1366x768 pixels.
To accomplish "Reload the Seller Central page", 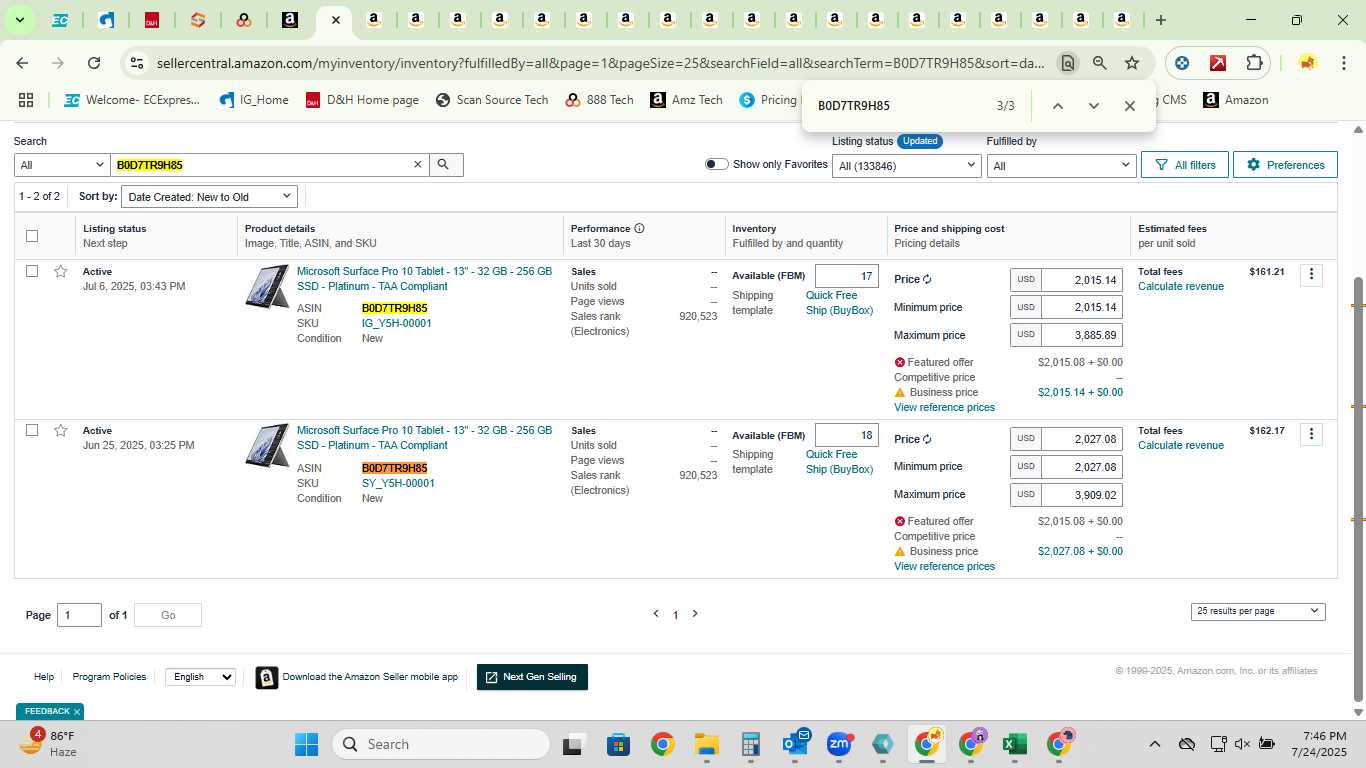I will coord(94,63).
